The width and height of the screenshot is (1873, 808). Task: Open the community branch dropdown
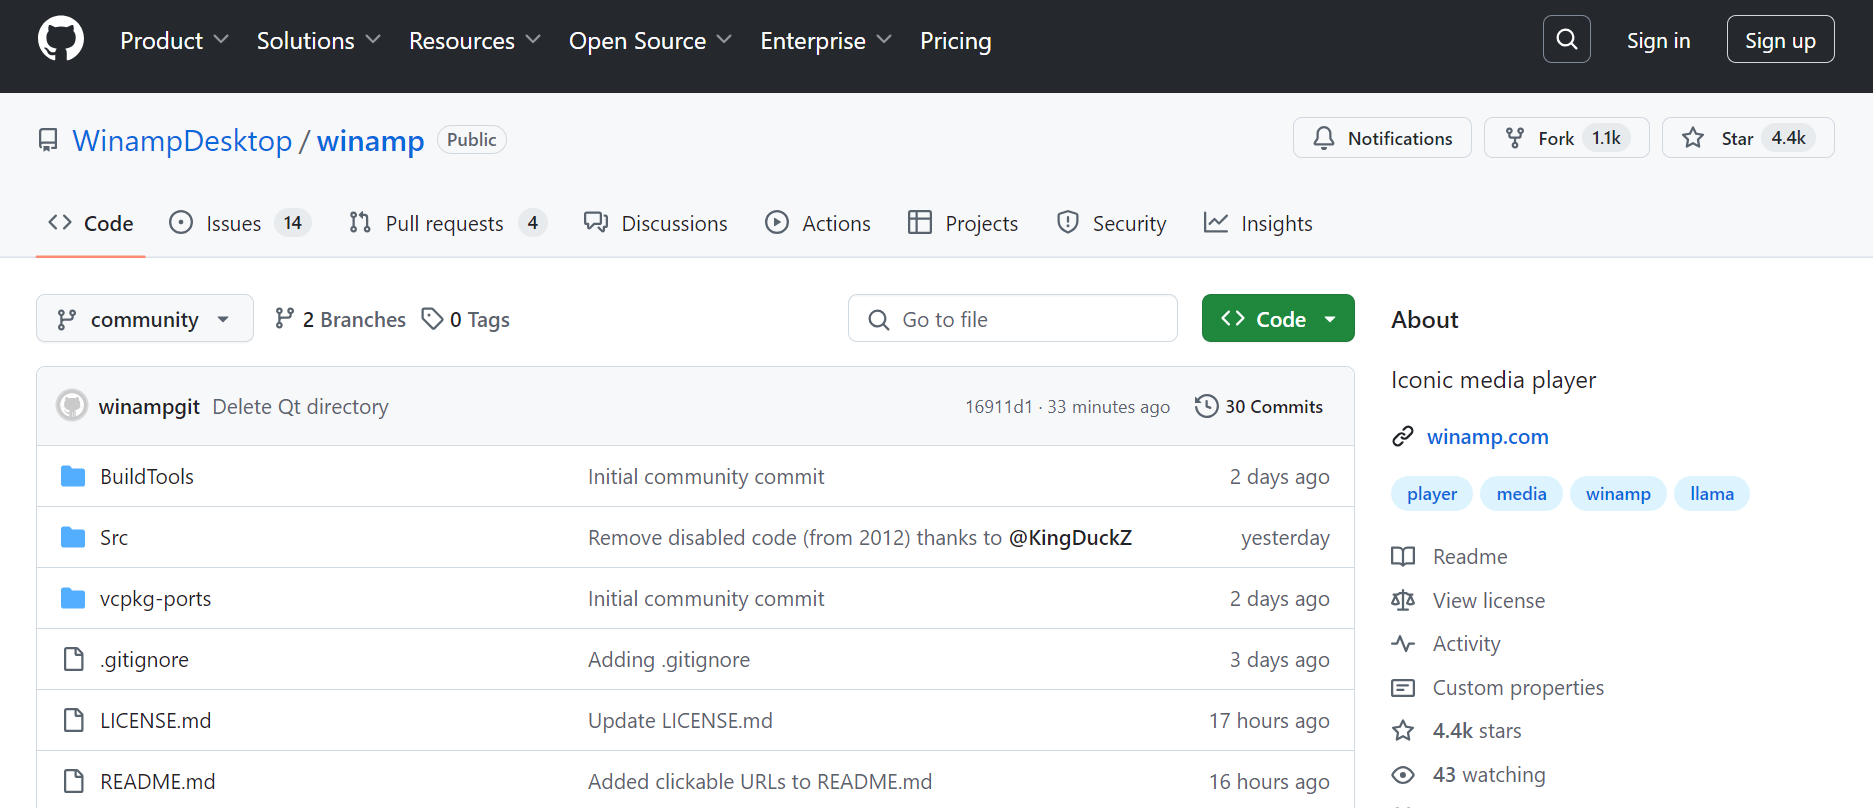[145, 318]
